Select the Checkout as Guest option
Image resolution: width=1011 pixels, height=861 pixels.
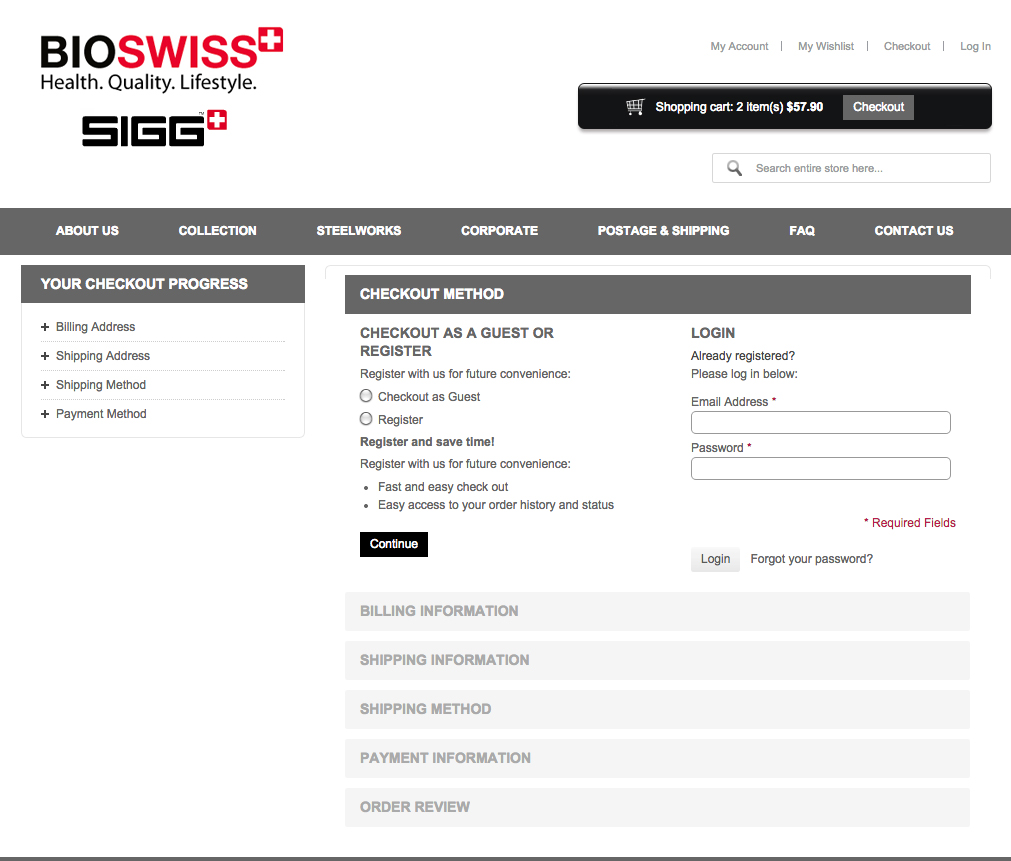(x=366, y=396)
